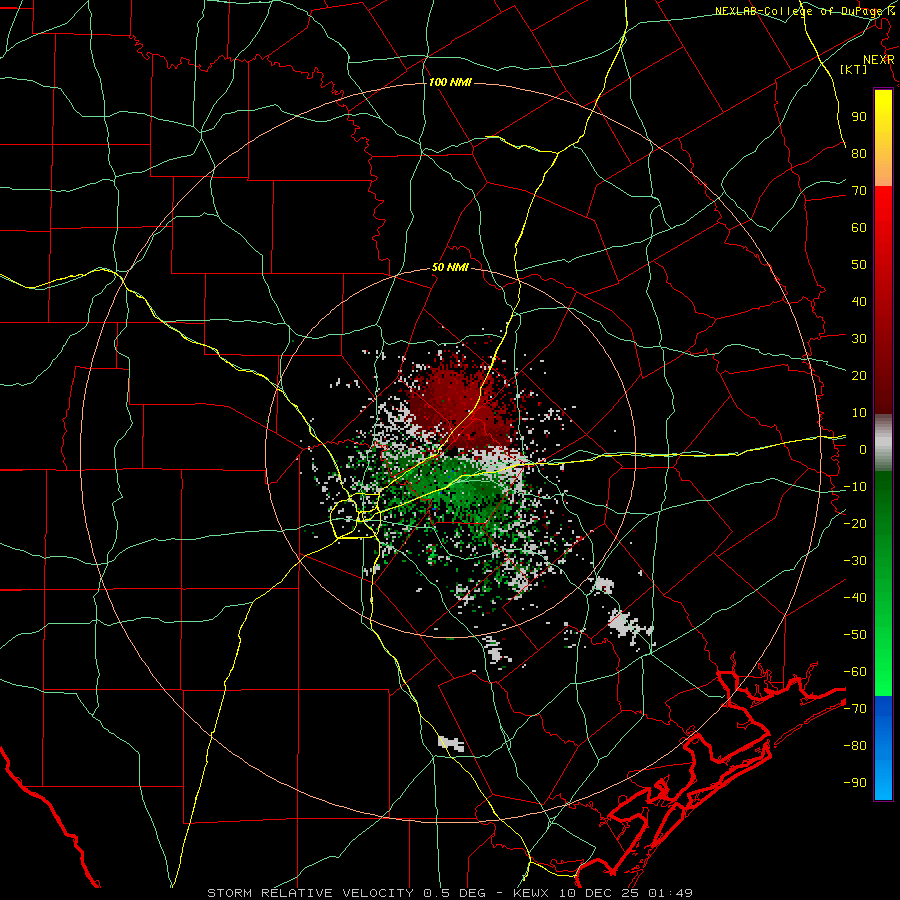
Task: Click the positive 80 scale label
Action: pos(859,153)
